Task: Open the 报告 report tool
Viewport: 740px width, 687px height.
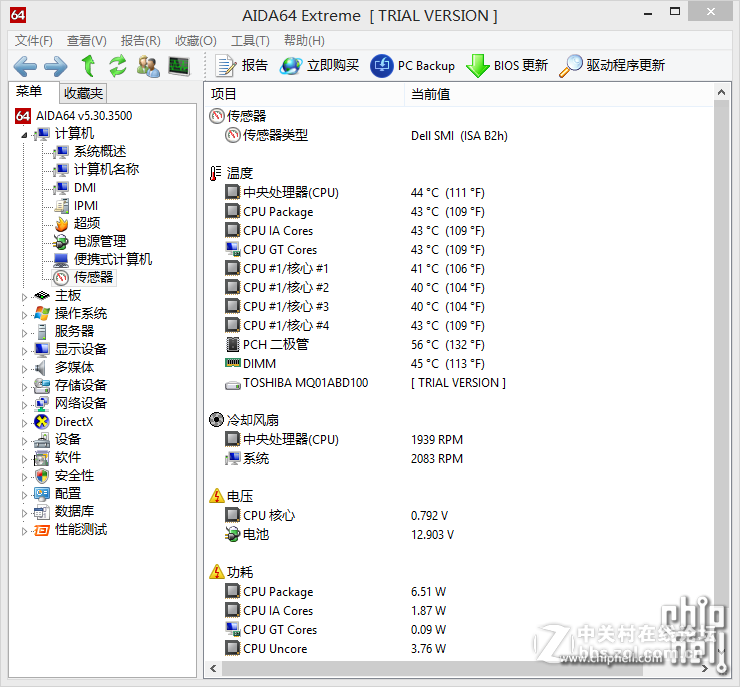Action: click(242, 66)
